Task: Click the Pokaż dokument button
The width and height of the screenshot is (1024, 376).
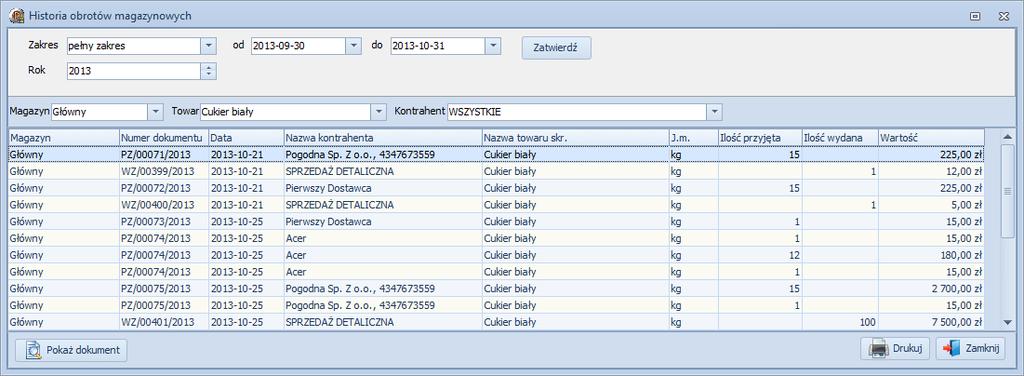Action: click(x=71, y=350)
